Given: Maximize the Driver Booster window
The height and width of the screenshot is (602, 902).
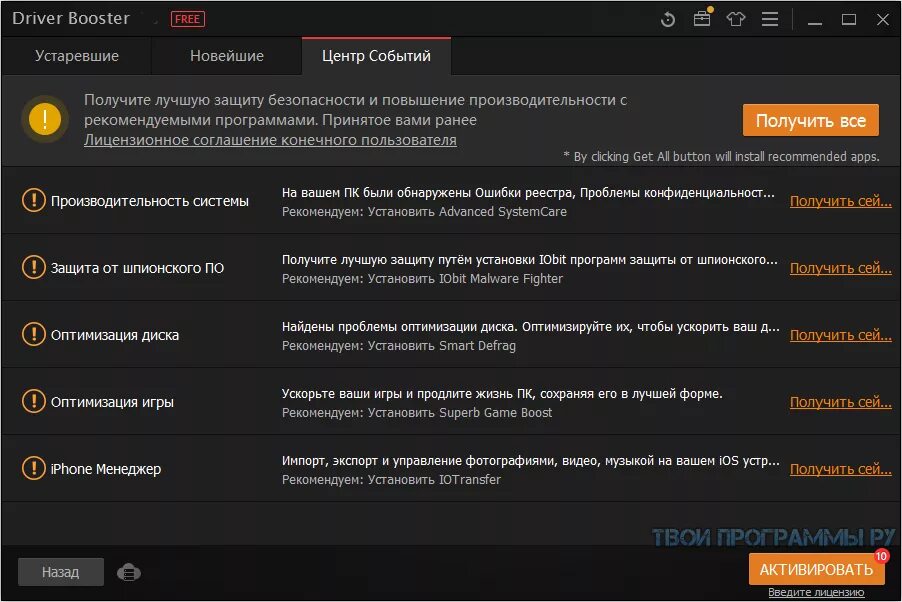Looking at the screenshot, I should 849,20.
